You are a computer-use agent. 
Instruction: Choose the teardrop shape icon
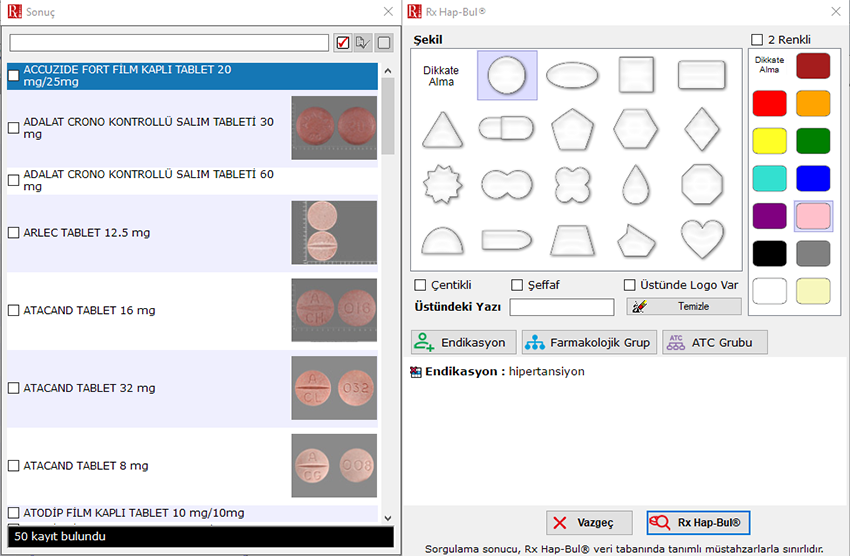(x=636, y=184)
